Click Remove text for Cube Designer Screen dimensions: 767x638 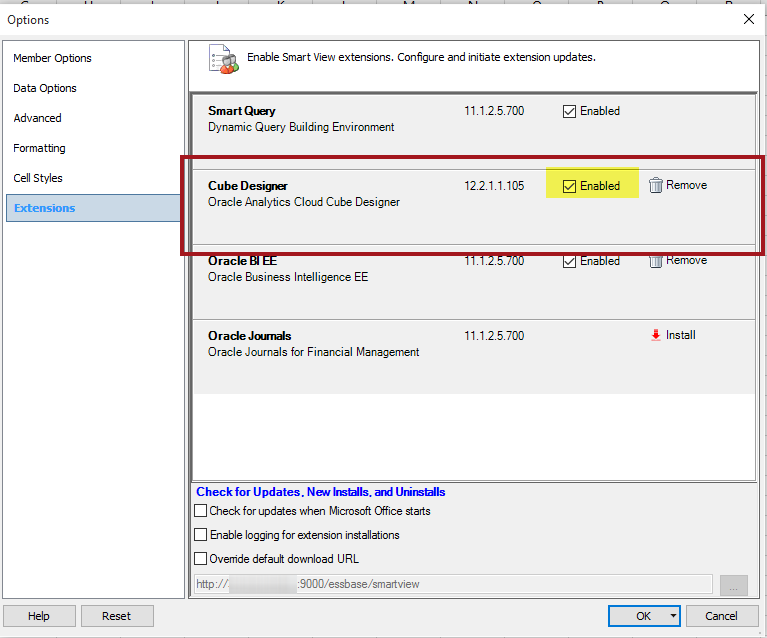click(x=686, y=185)
